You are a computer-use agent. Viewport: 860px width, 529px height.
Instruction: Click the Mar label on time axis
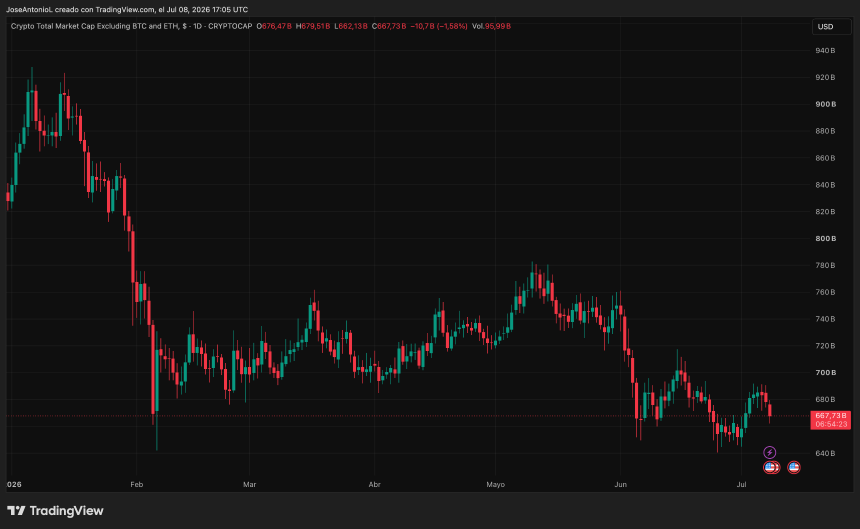click(x=250, y=485)
